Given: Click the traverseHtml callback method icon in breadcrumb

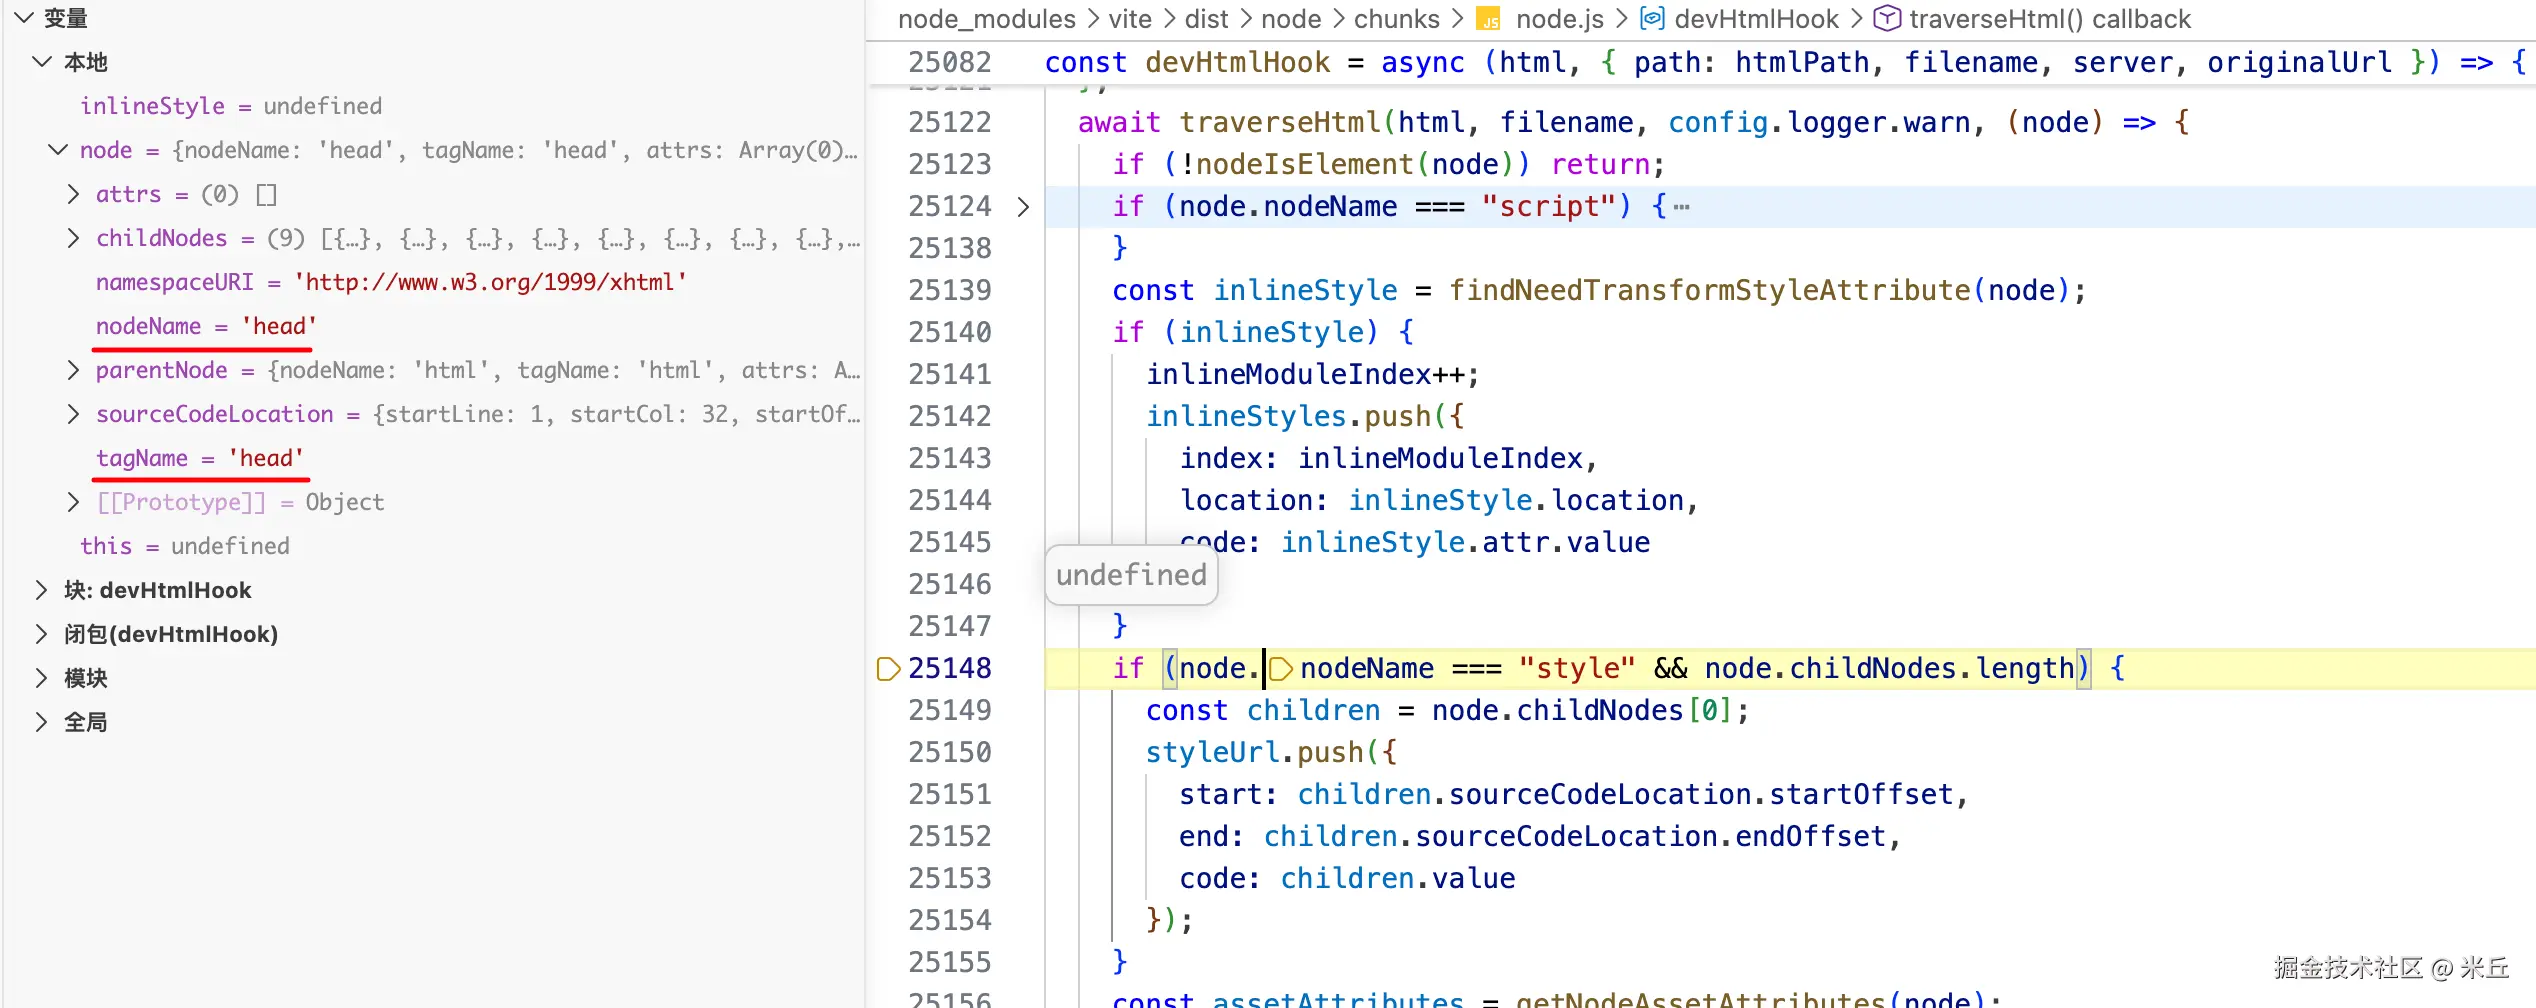Looking at the screenshot, I should pyautogui.click(x=1886, y=19).
